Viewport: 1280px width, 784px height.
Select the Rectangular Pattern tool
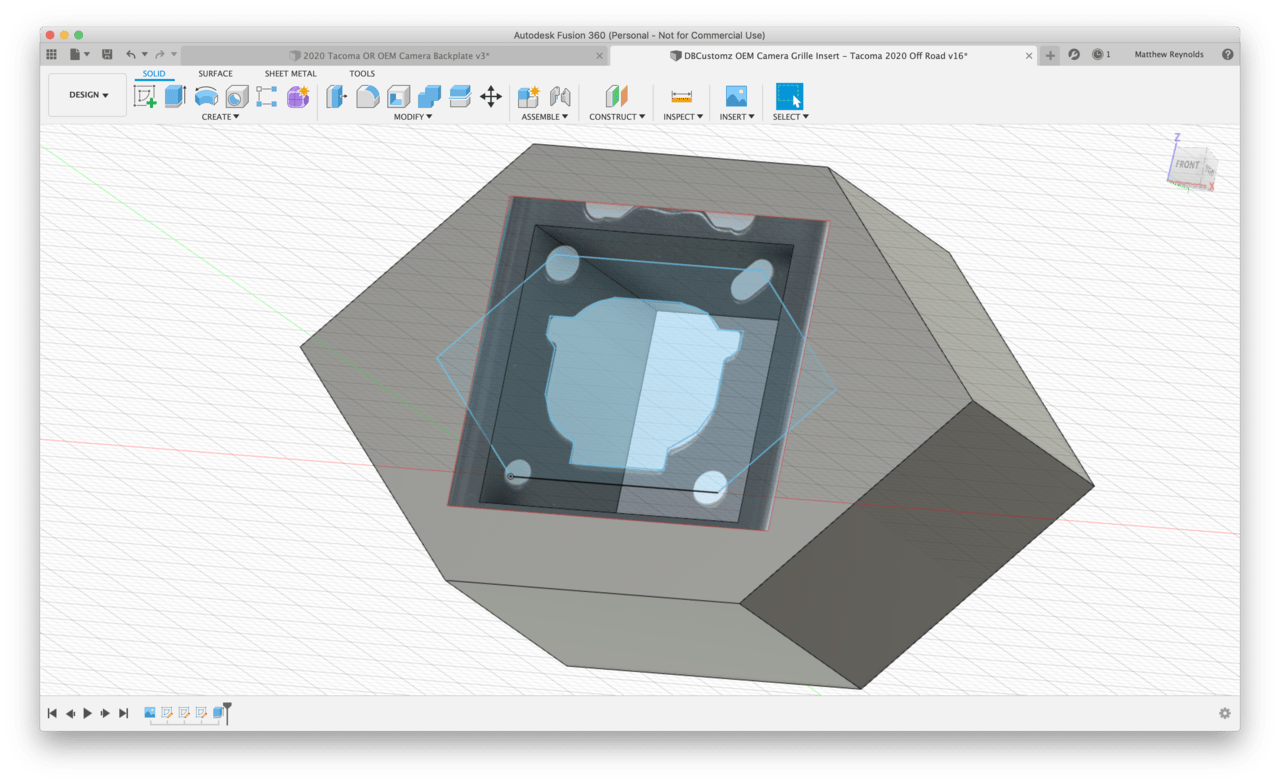[x=267, y=96]
